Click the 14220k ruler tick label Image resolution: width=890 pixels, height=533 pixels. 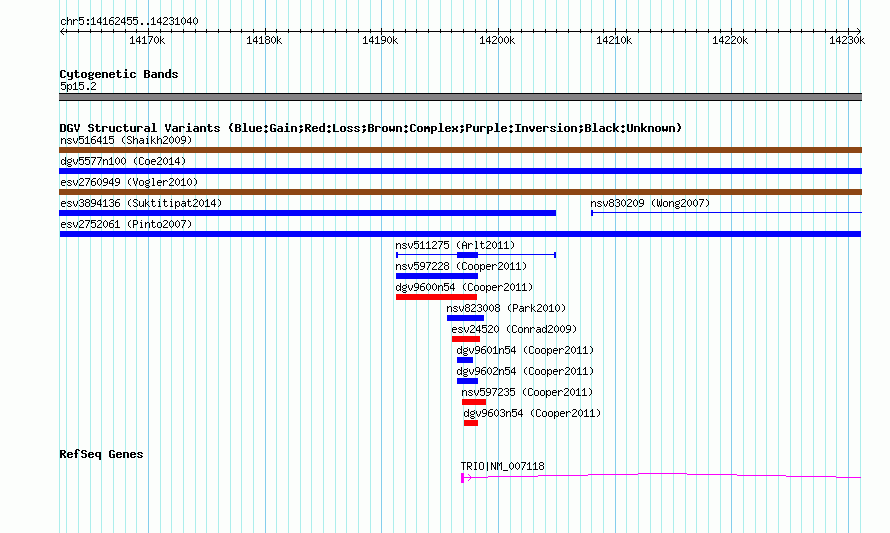[x=731, y=40]
